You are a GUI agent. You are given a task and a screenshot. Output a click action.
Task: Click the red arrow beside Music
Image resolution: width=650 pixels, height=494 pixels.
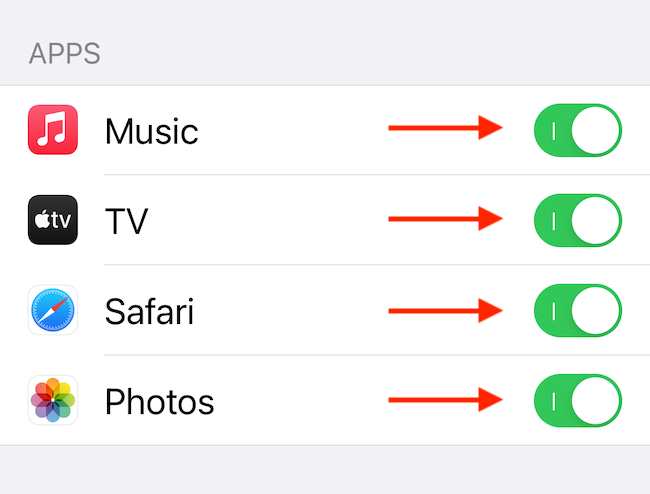click(x=445, y=128)
